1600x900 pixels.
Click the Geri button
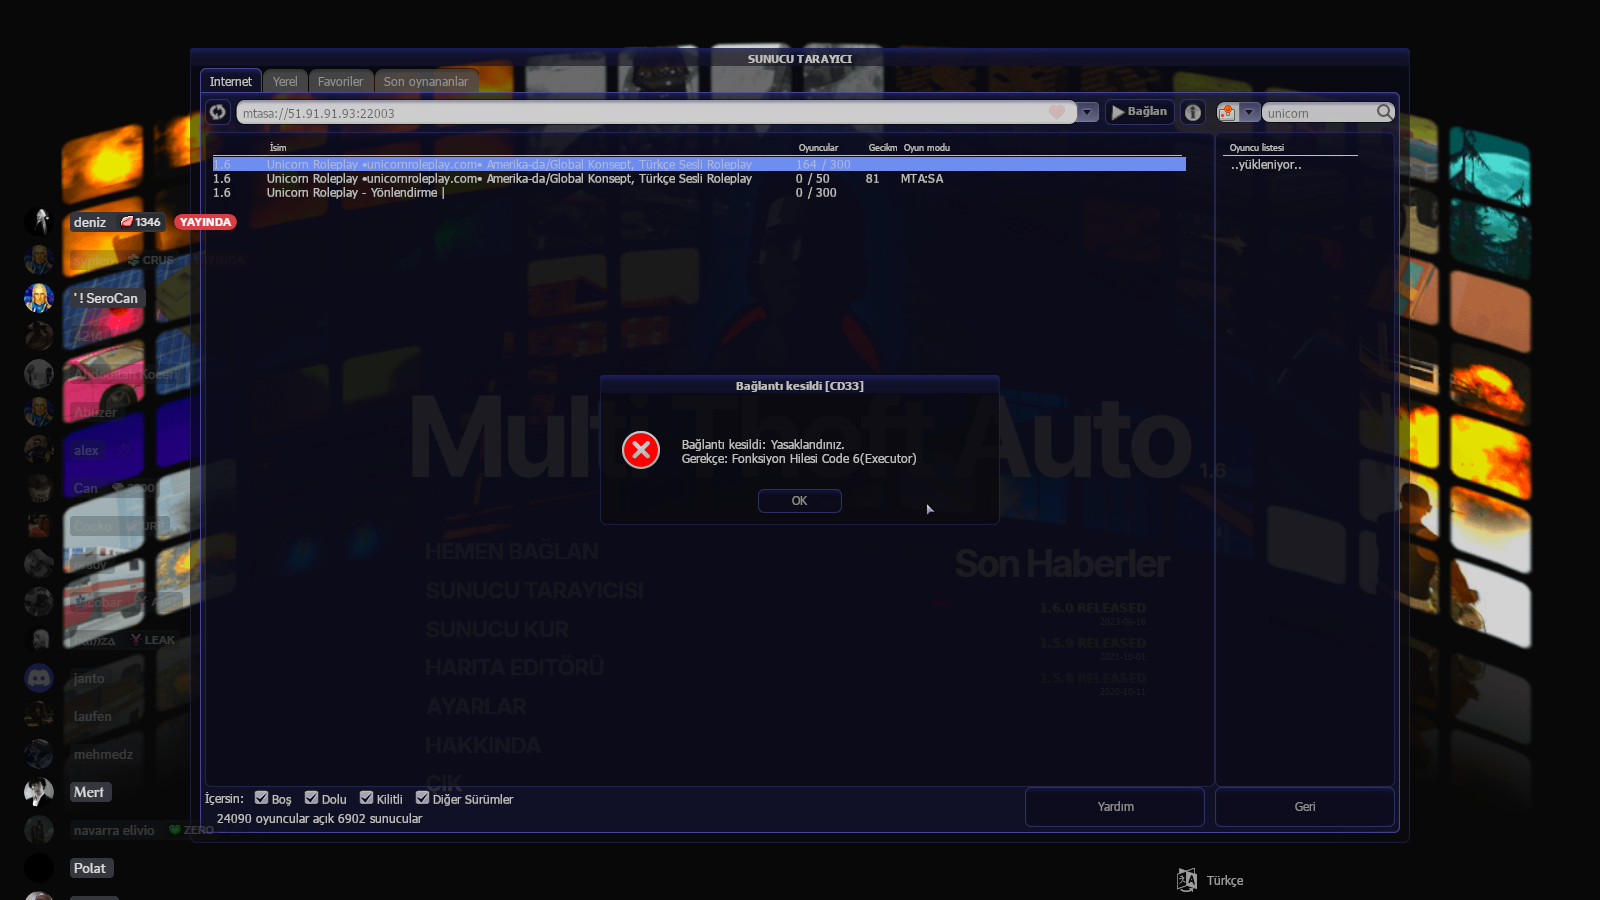[1305, 807]
